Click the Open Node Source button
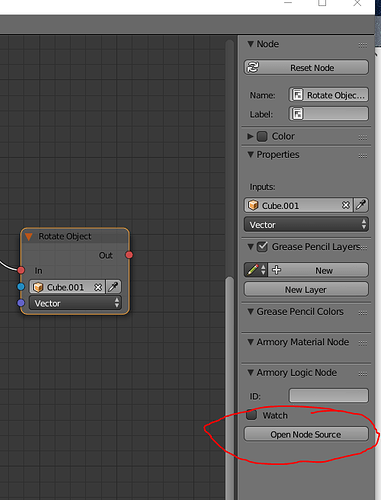Viewport: 381px width, 500px height. [x=306, y=434]
